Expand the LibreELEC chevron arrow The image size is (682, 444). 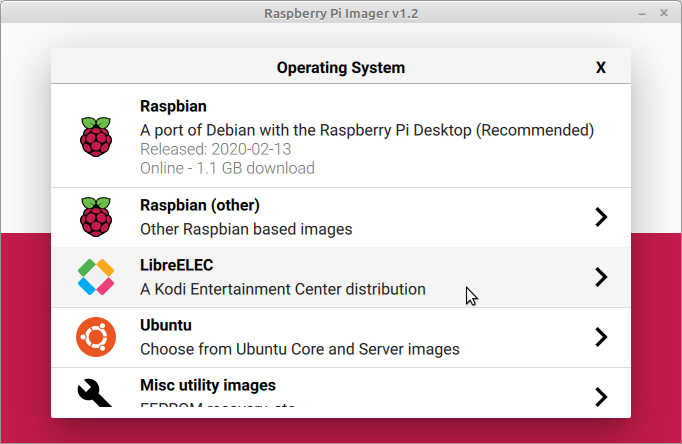[600, 277]
